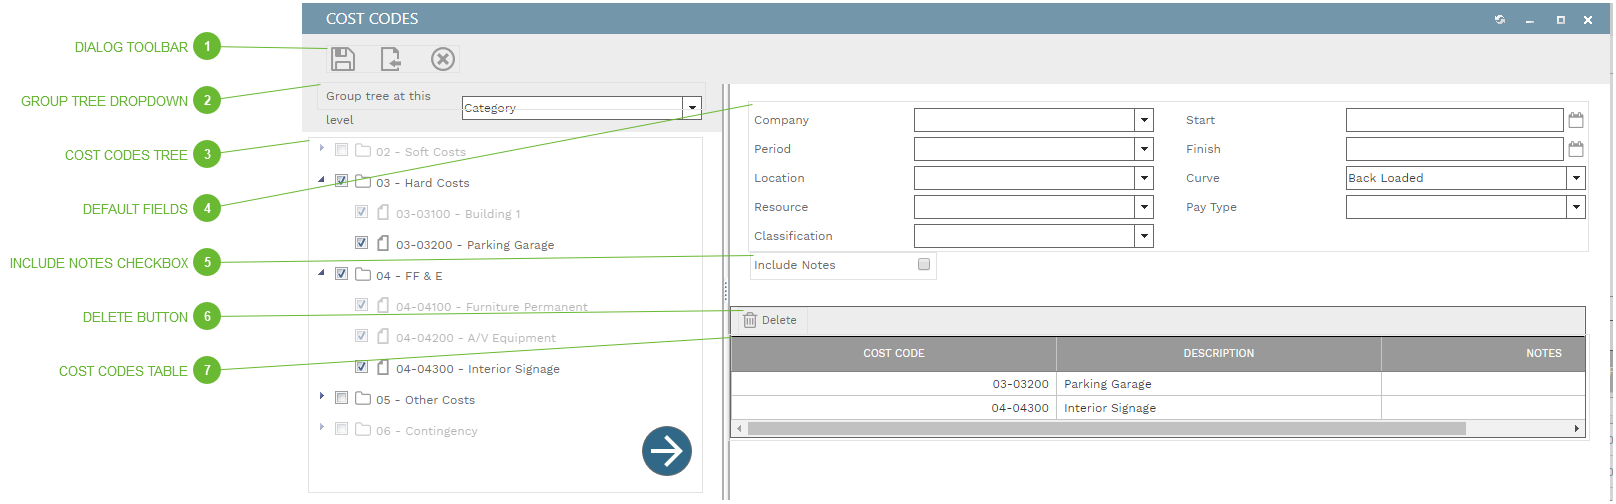Click the refresh icon in title bar
The height and width of the screenshot is (504, 1616).
pos(1500,19)
